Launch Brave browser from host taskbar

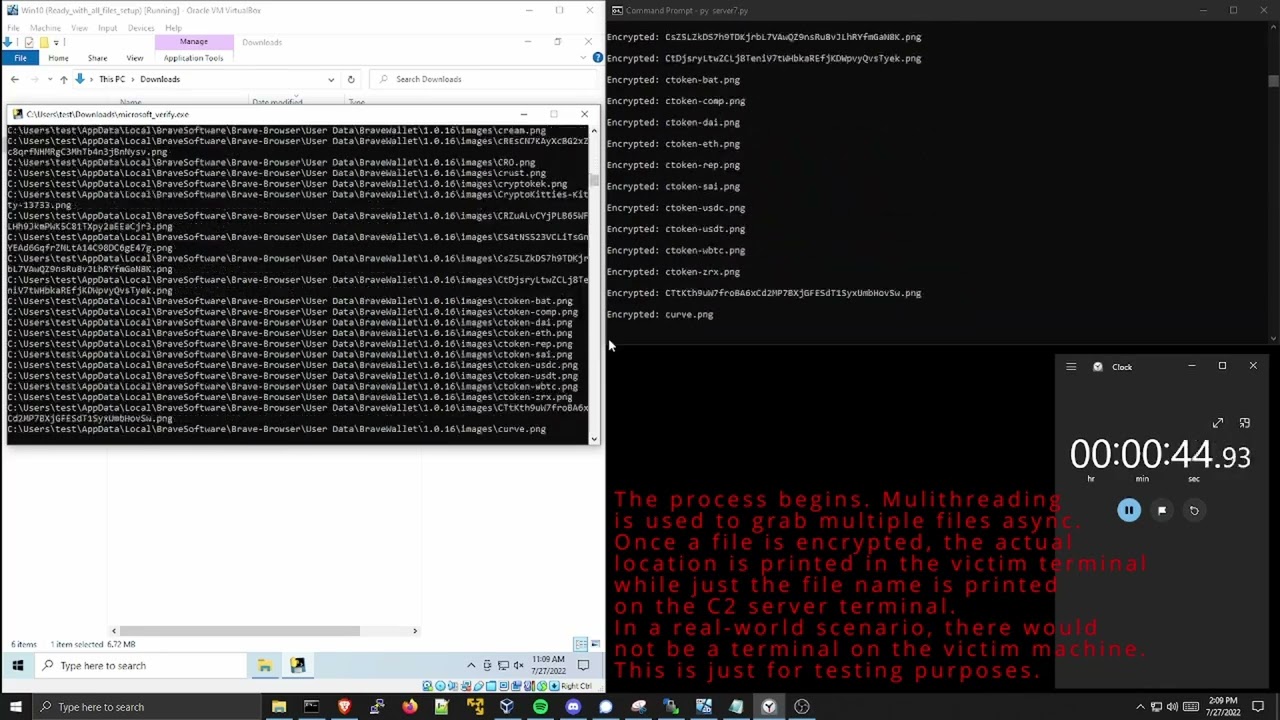(345, 707)
